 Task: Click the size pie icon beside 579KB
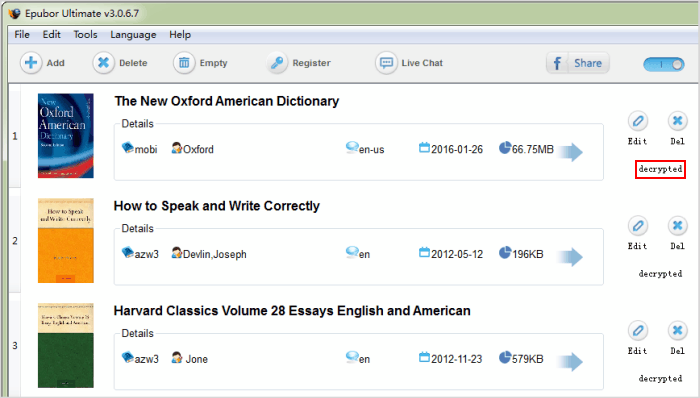click(505, 357)
